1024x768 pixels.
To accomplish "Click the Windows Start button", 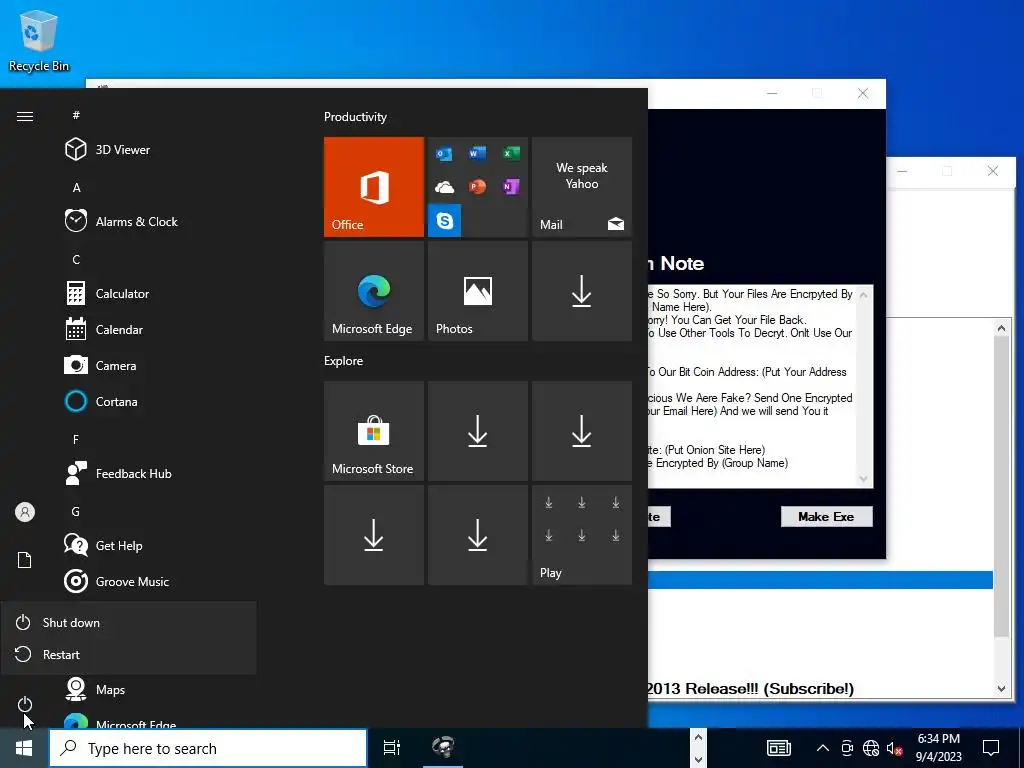I will point(24,748).
